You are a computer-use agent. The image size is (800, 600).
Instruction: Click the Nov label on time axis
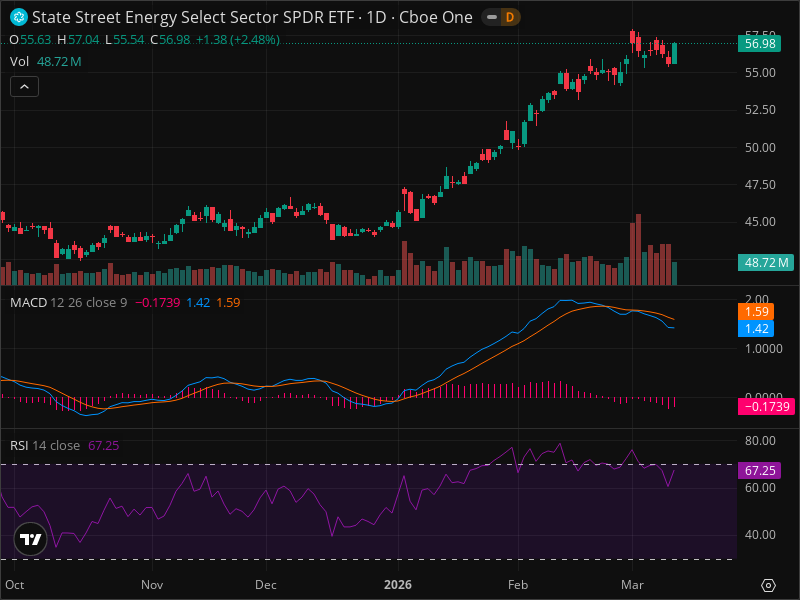(152, 585)
